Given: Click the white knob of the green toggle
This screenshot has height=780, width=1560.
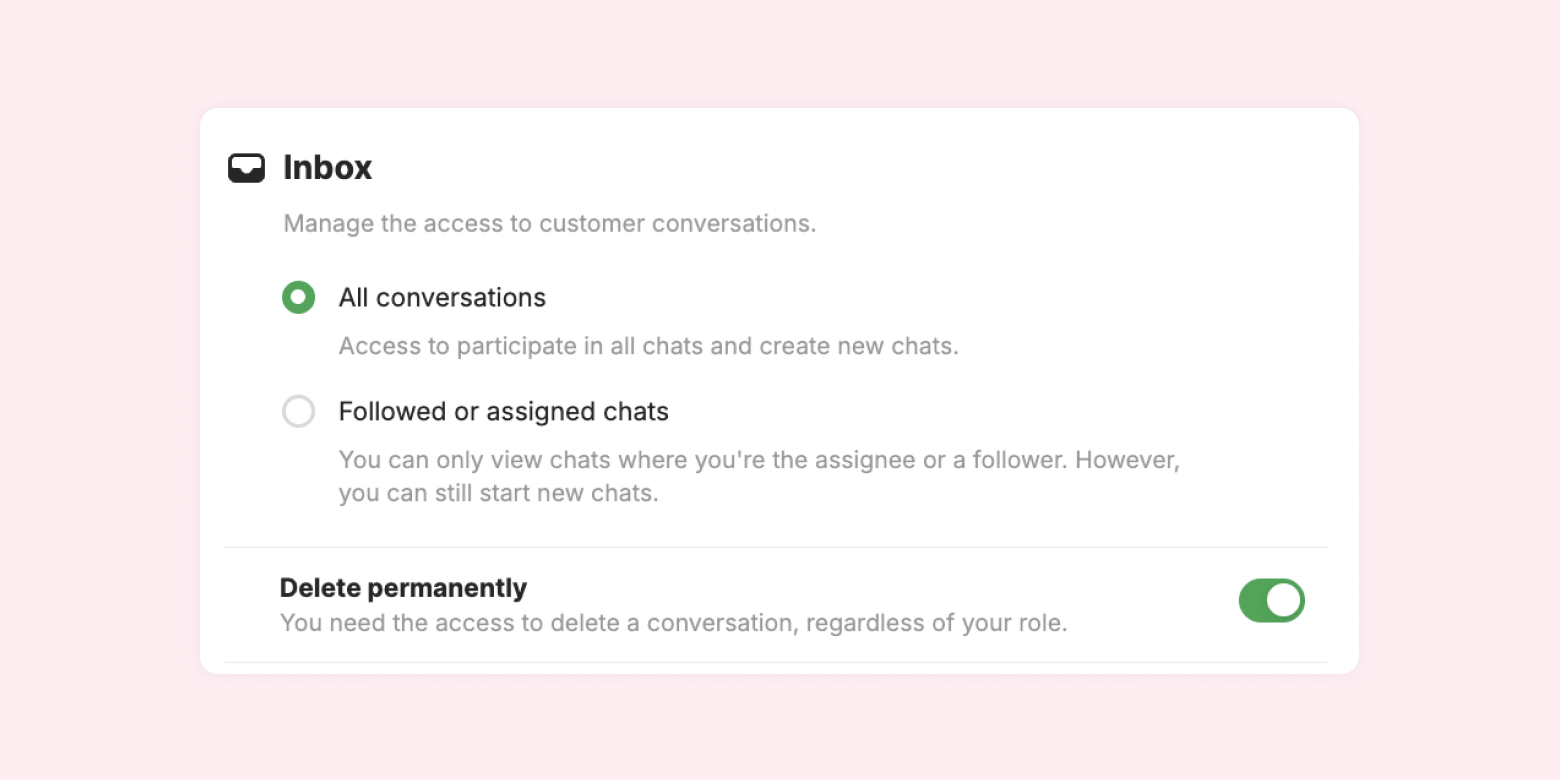Looking at the screenshot, I should pyautogui.click(x=1284, y=601).
